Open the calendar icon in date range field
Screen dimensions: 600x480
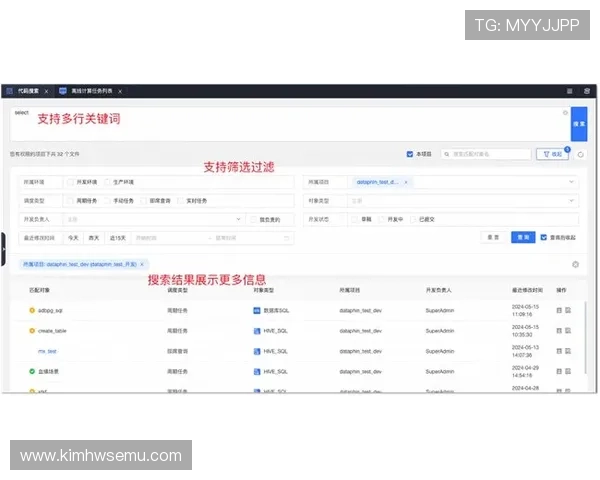tap(286, 238)
